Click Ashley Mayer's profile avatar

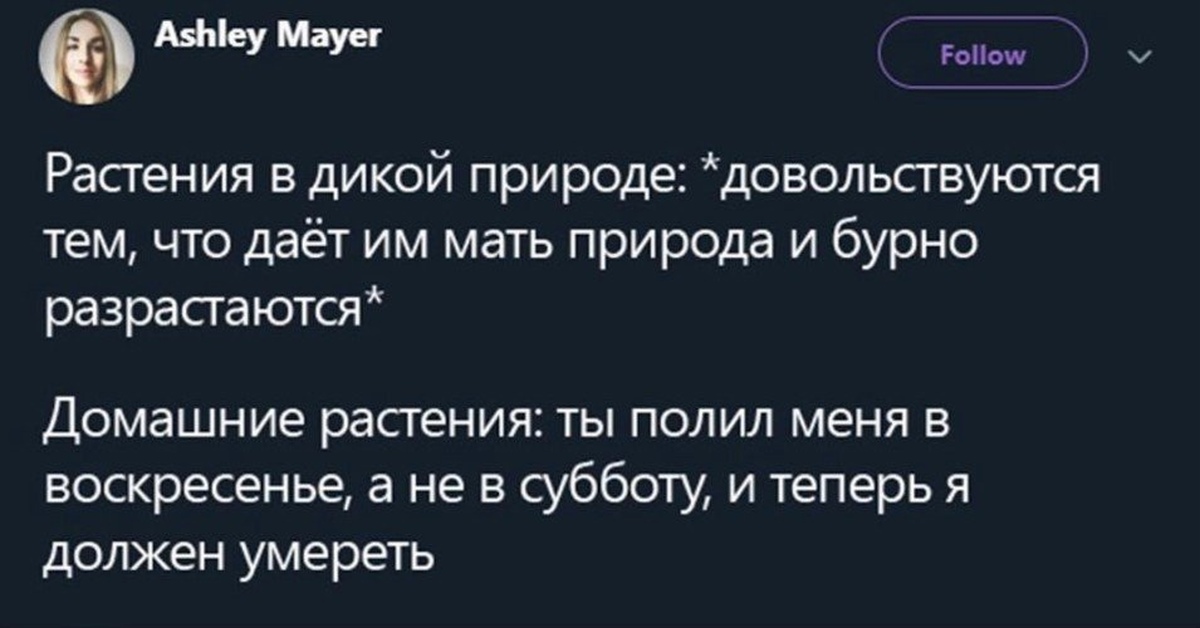pyautogui.click(x=86, y=57)
